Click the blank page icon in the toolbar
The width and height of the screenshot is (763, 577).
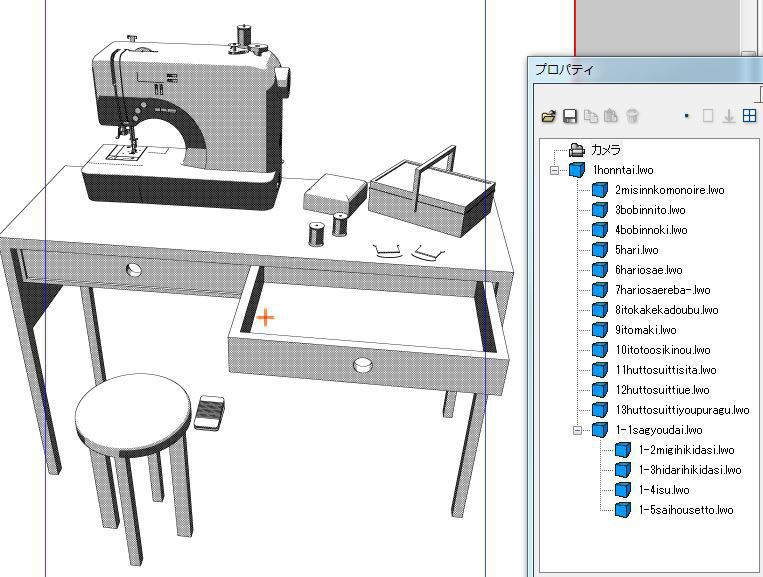pos(708,116)
